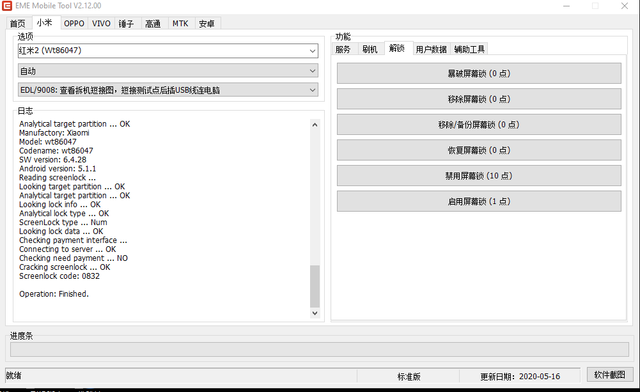Click the 'Connecting to server ... OK' log line

68,249
